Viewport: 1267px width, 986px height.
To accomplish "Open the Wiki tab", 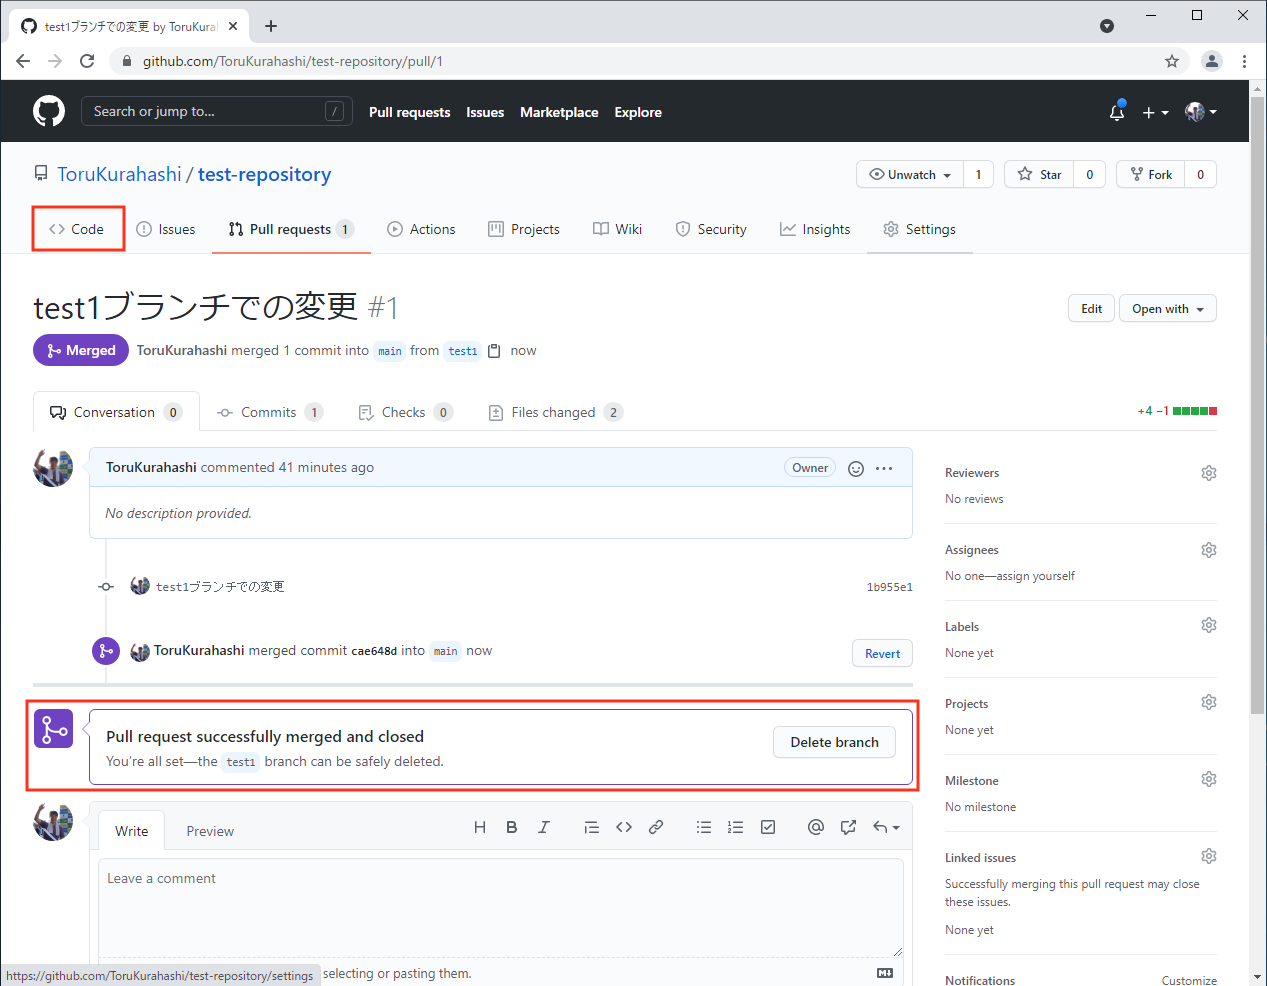I will 618,229.
